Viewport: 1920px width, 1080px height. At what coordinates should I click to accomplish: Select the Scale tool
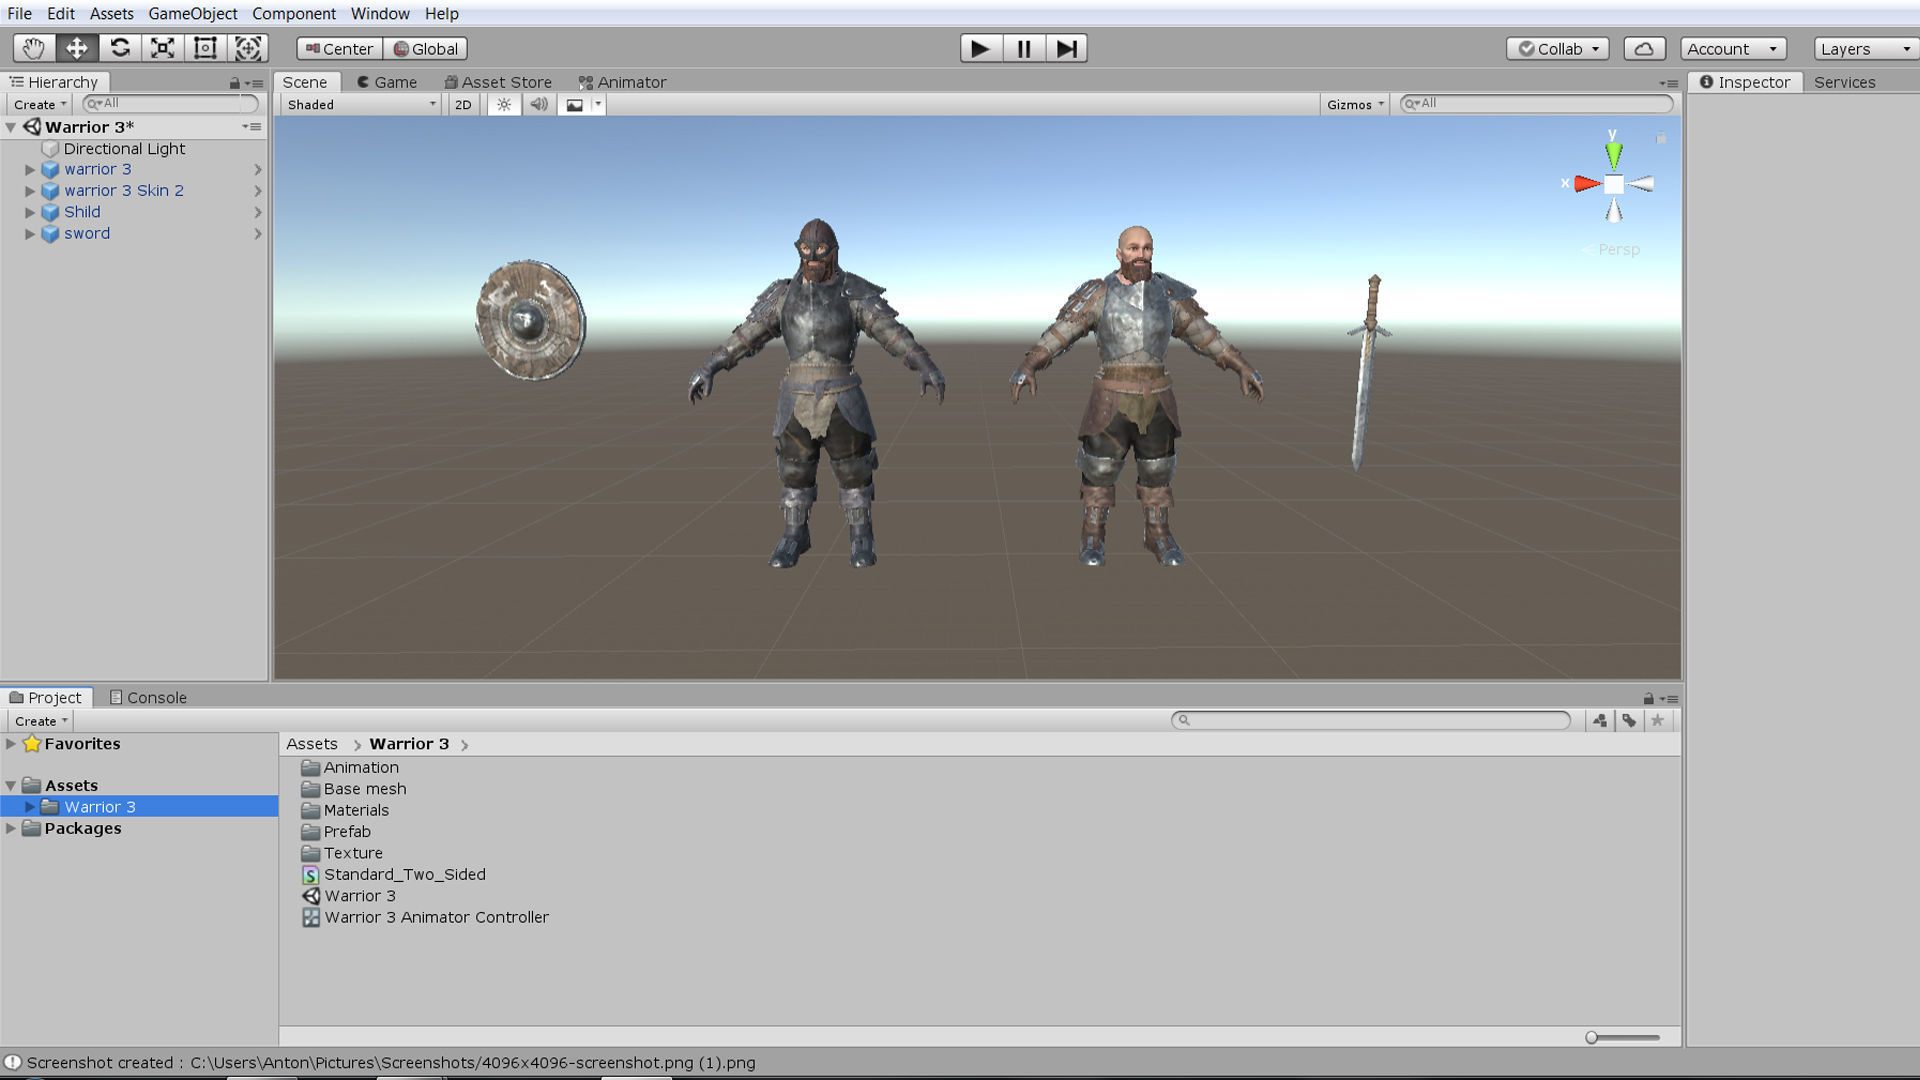coord(162,48)
